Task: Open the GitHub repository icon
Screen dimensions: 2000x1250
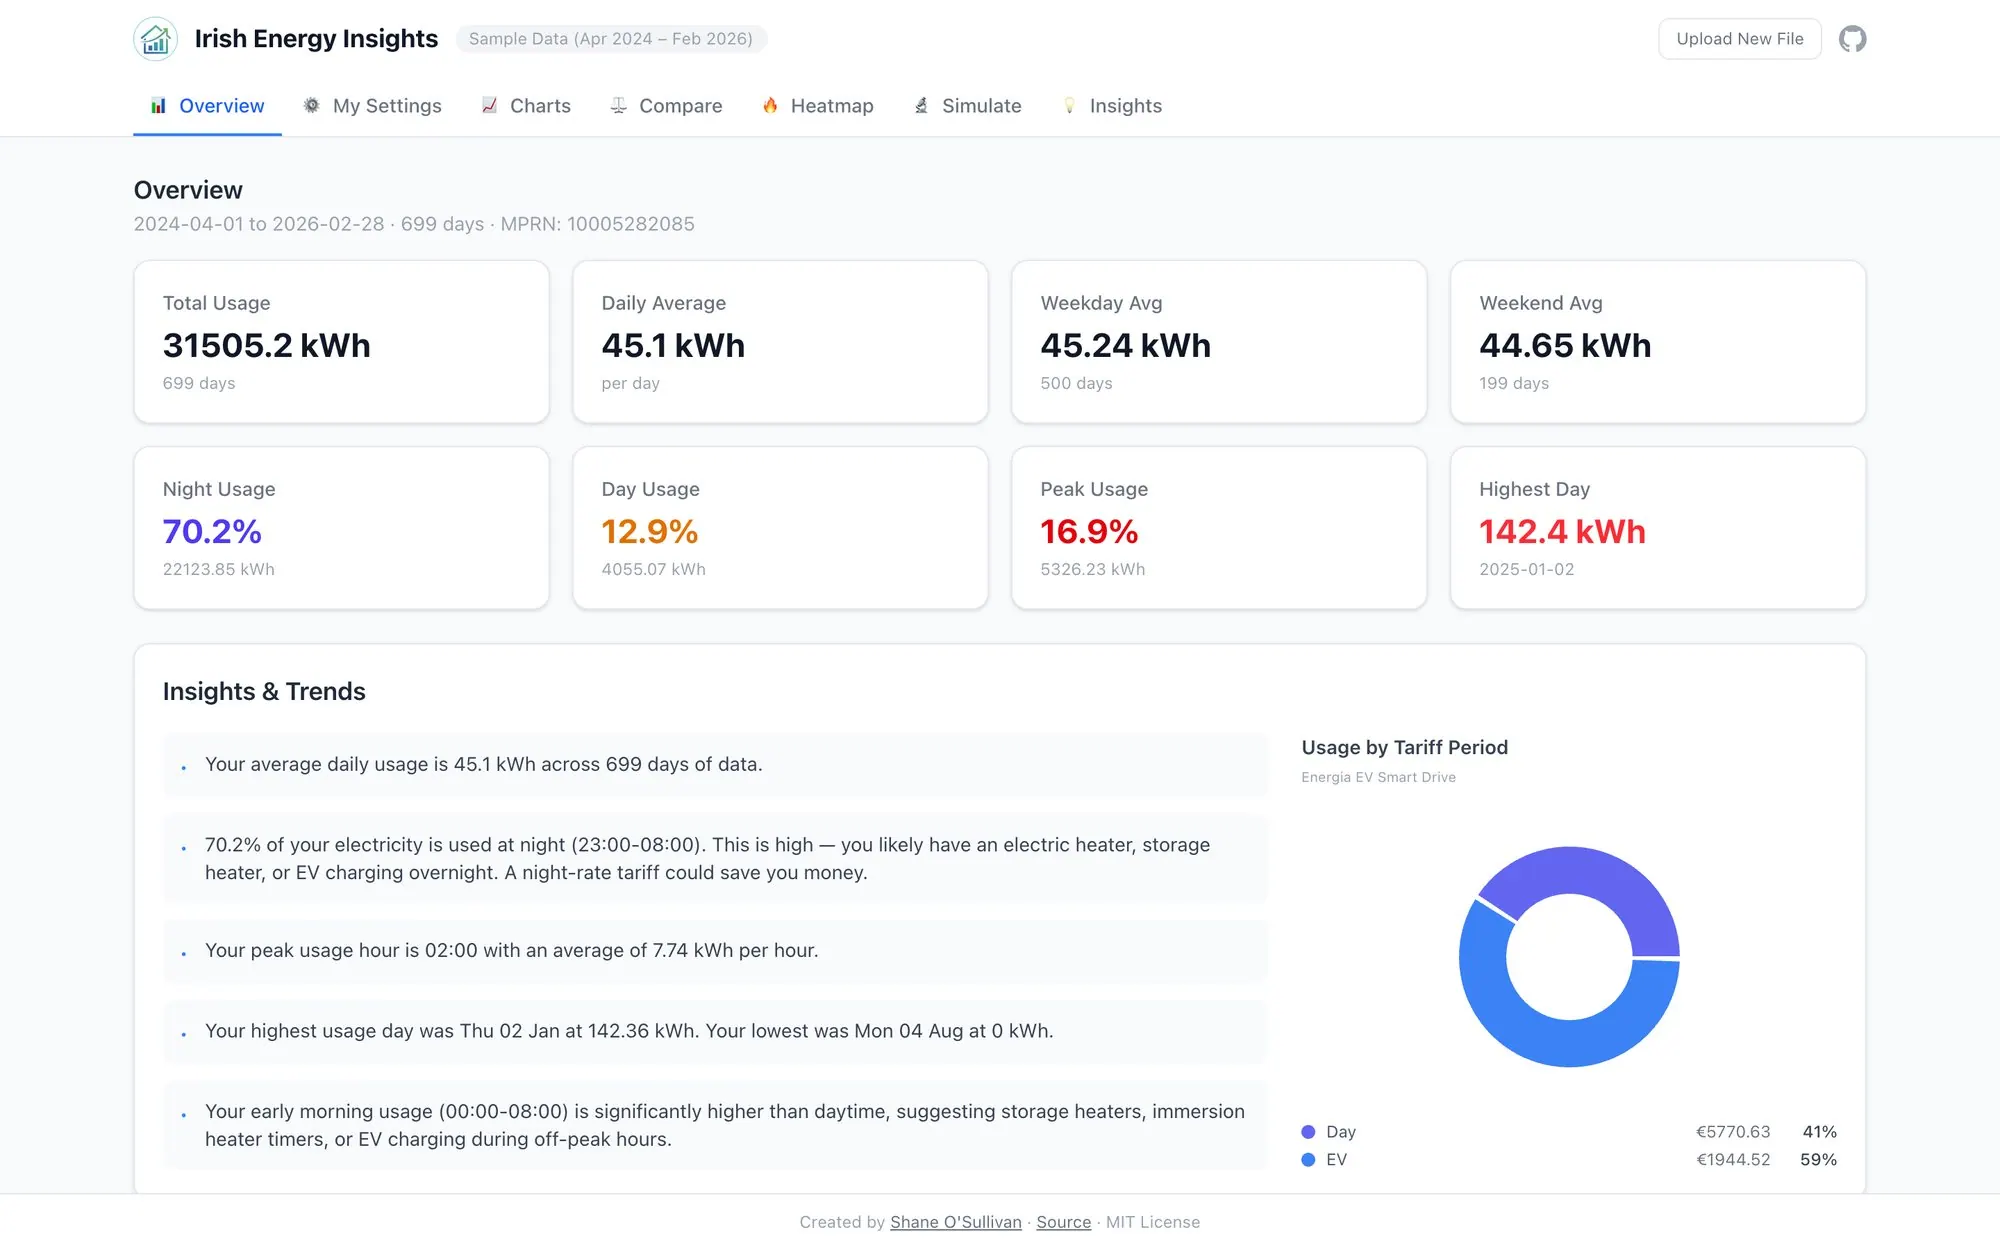Action: [1852, 39]
